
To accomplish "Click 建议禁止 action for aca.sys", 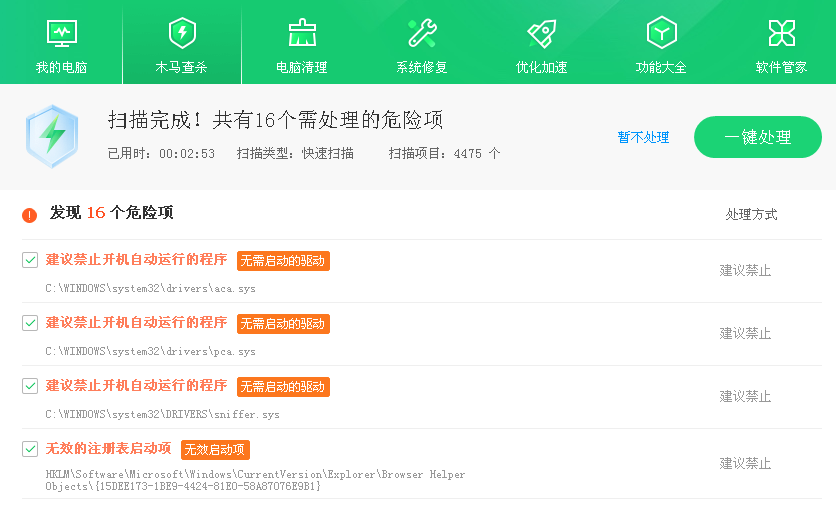I will point(745,271).
